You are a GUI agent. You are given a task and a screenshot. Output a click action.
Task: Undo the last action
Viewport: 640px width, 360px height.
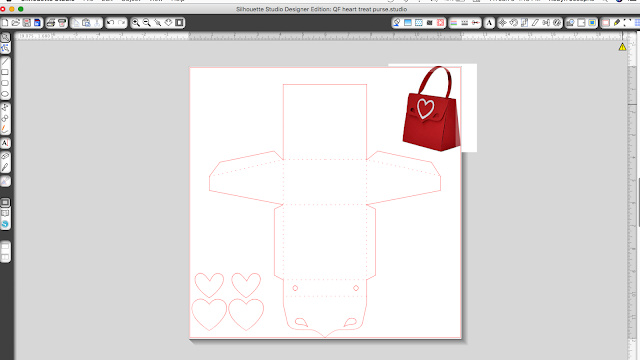click(110, 23)
